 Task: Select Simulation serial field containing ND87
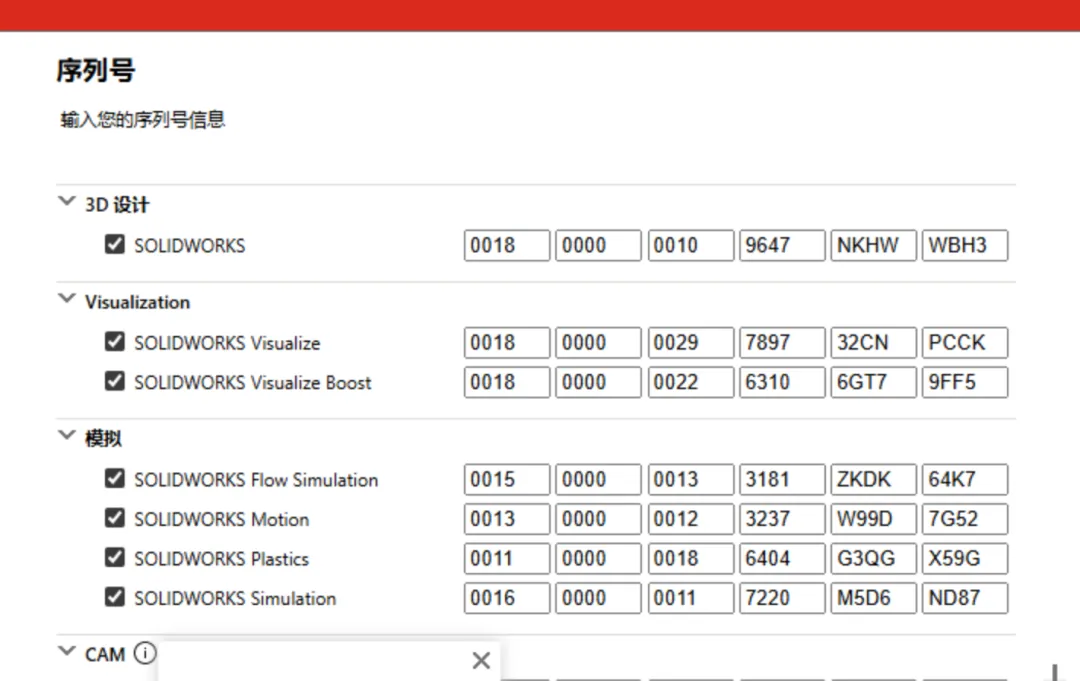965,598
